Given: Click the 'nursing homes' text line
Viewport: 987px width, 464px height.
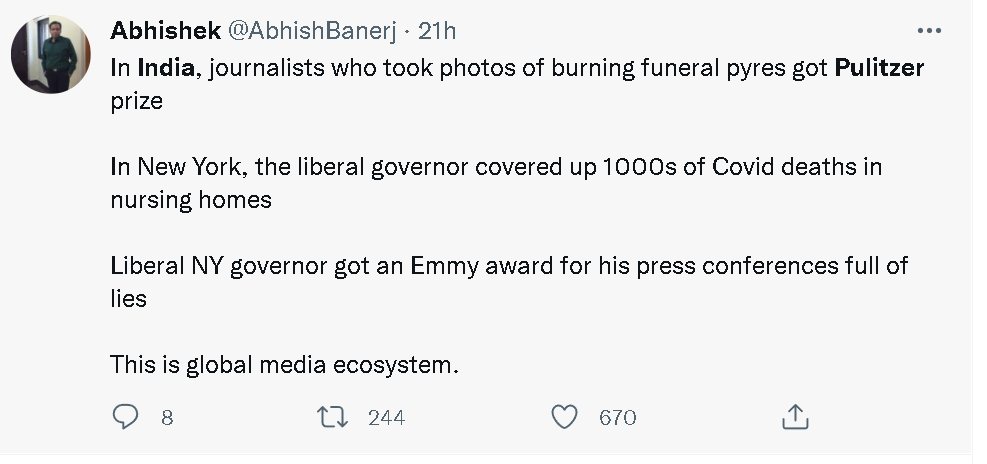Looking at the screenshot, I should (x=191, y=199).
